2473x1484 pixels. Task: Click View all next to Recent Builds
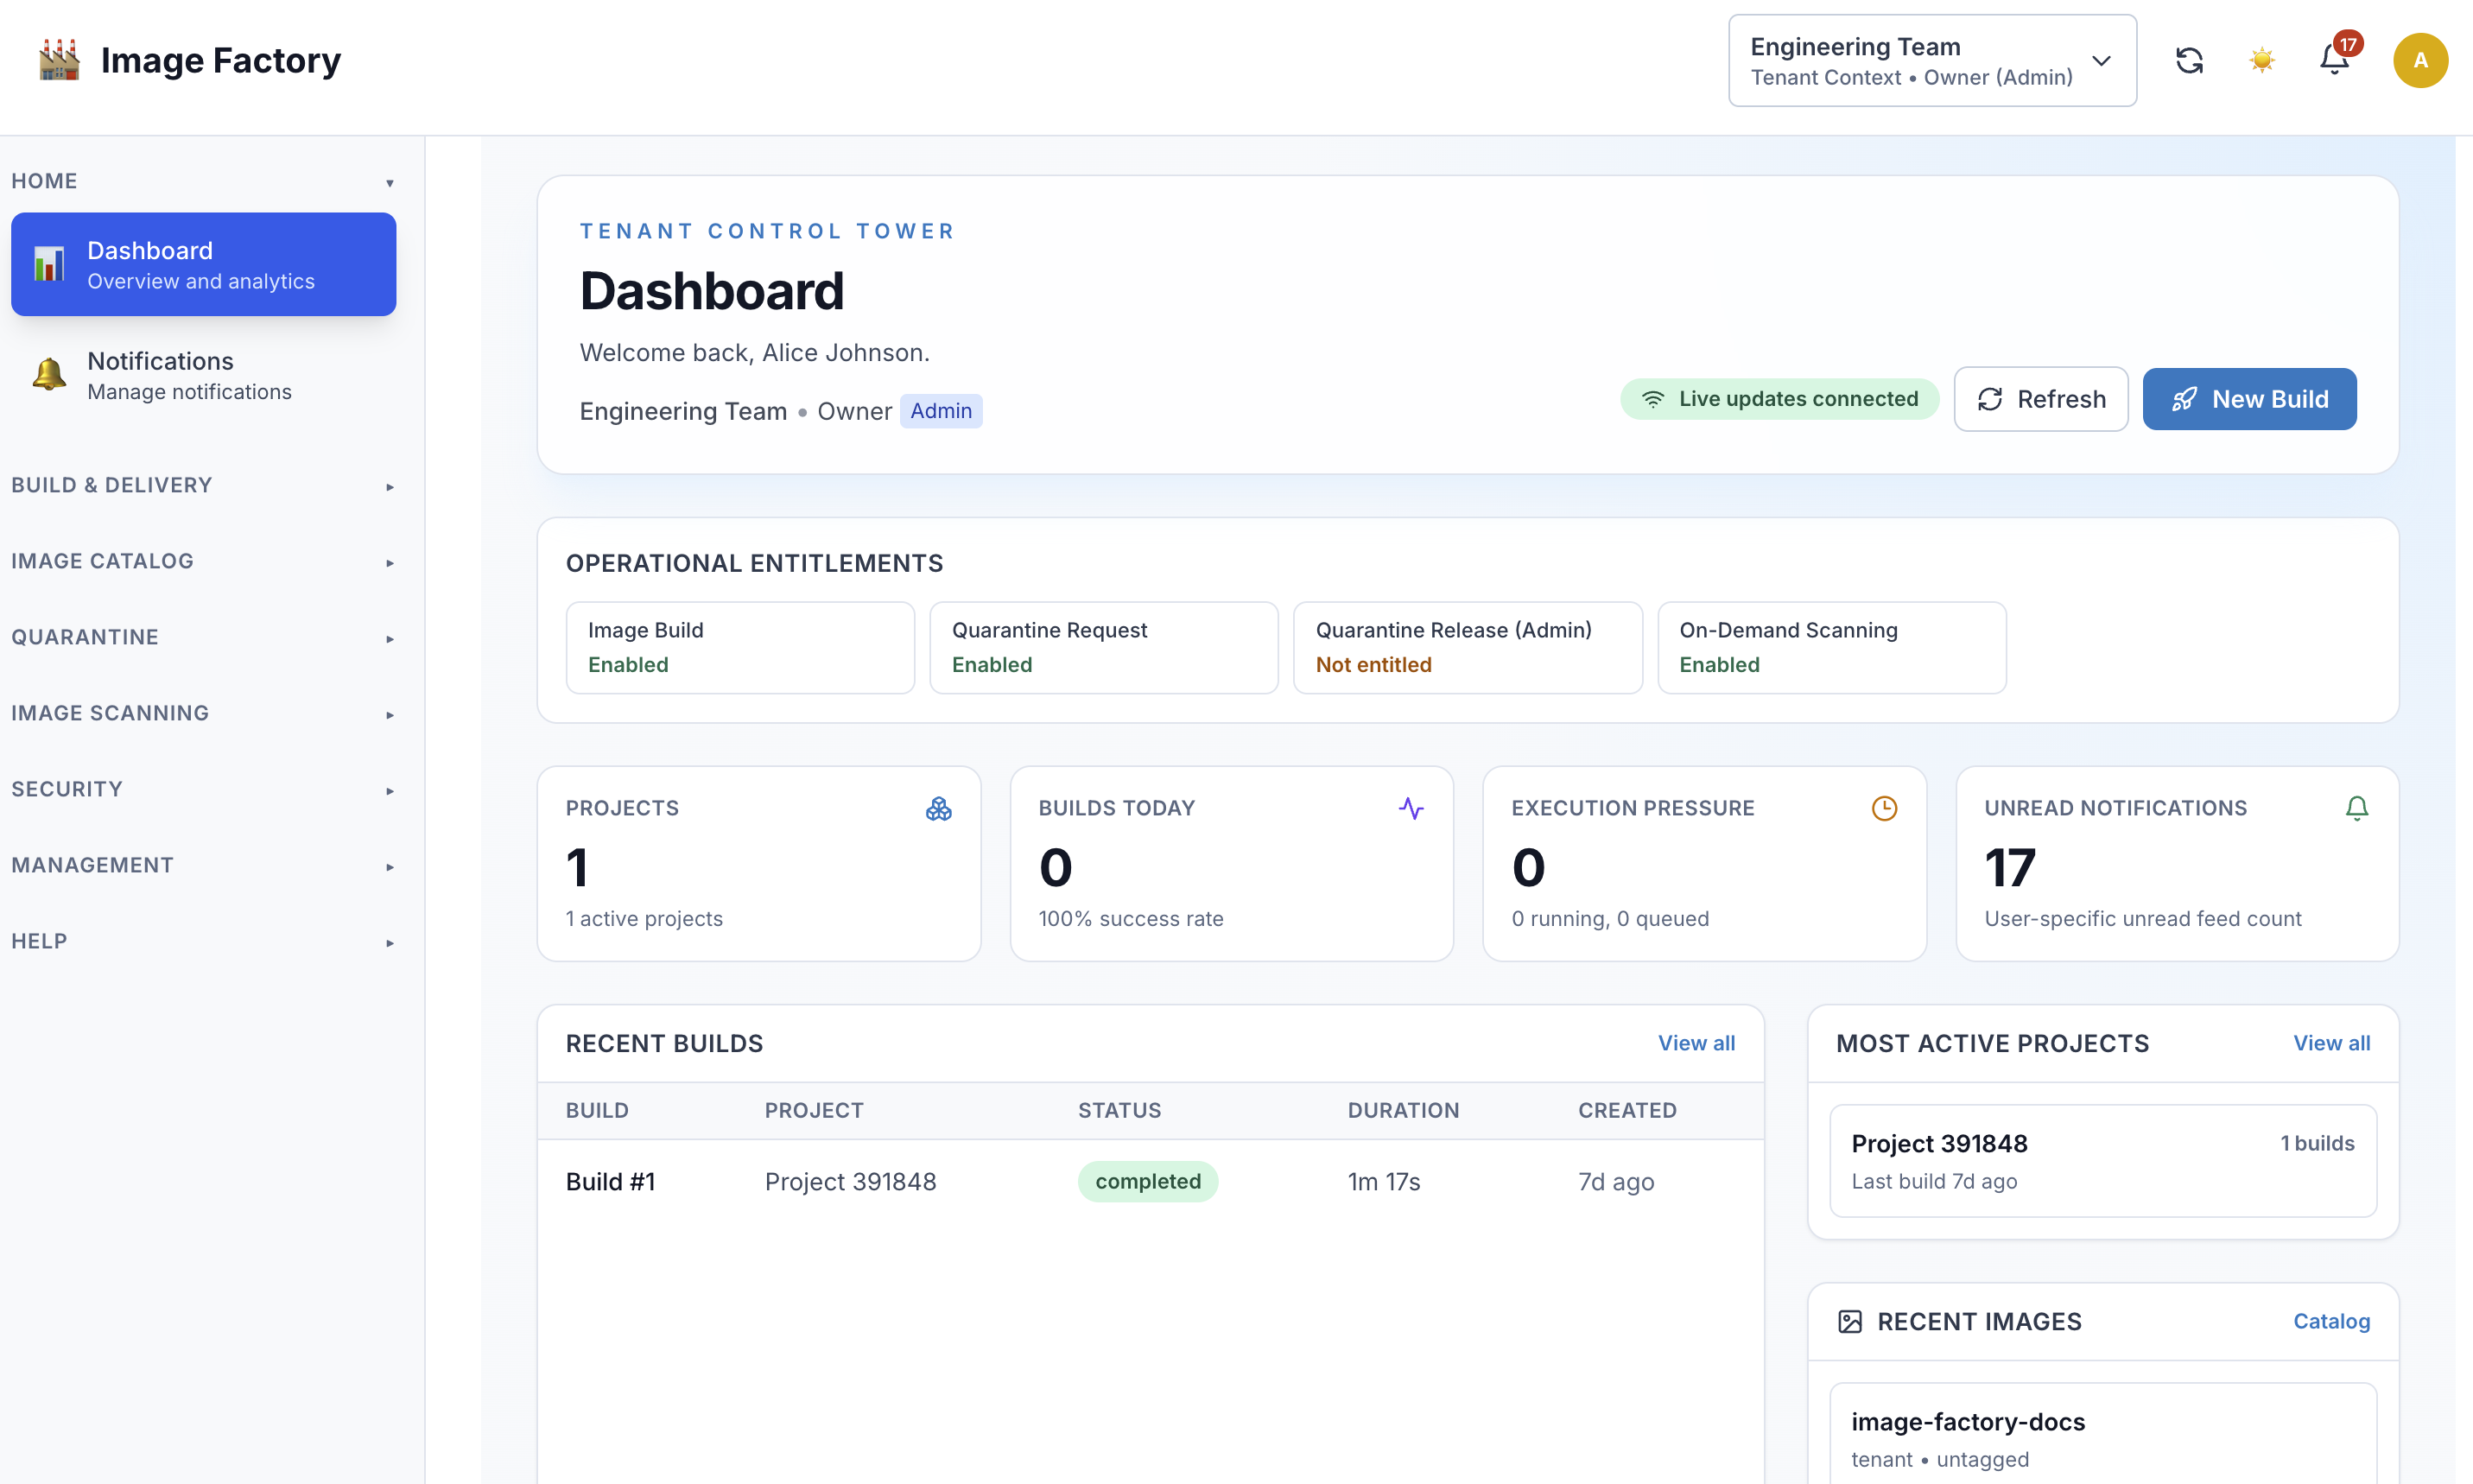tap(1695, 1043)
